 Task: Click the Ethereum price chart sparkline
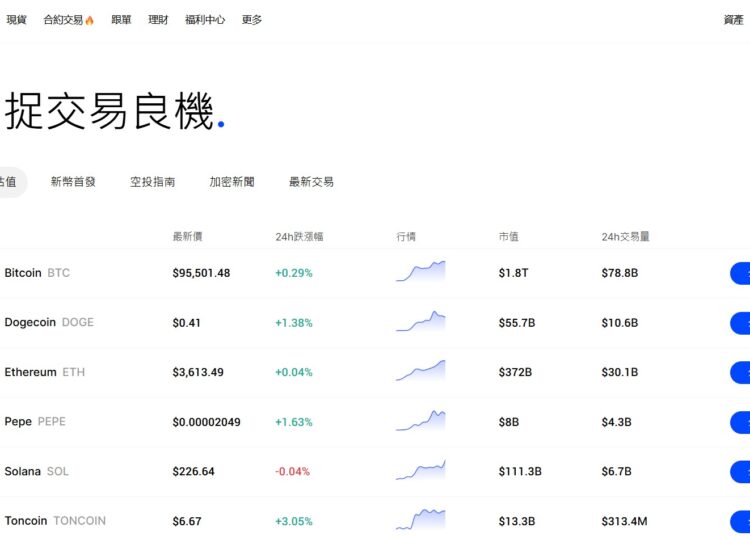(x=420, y=370)
